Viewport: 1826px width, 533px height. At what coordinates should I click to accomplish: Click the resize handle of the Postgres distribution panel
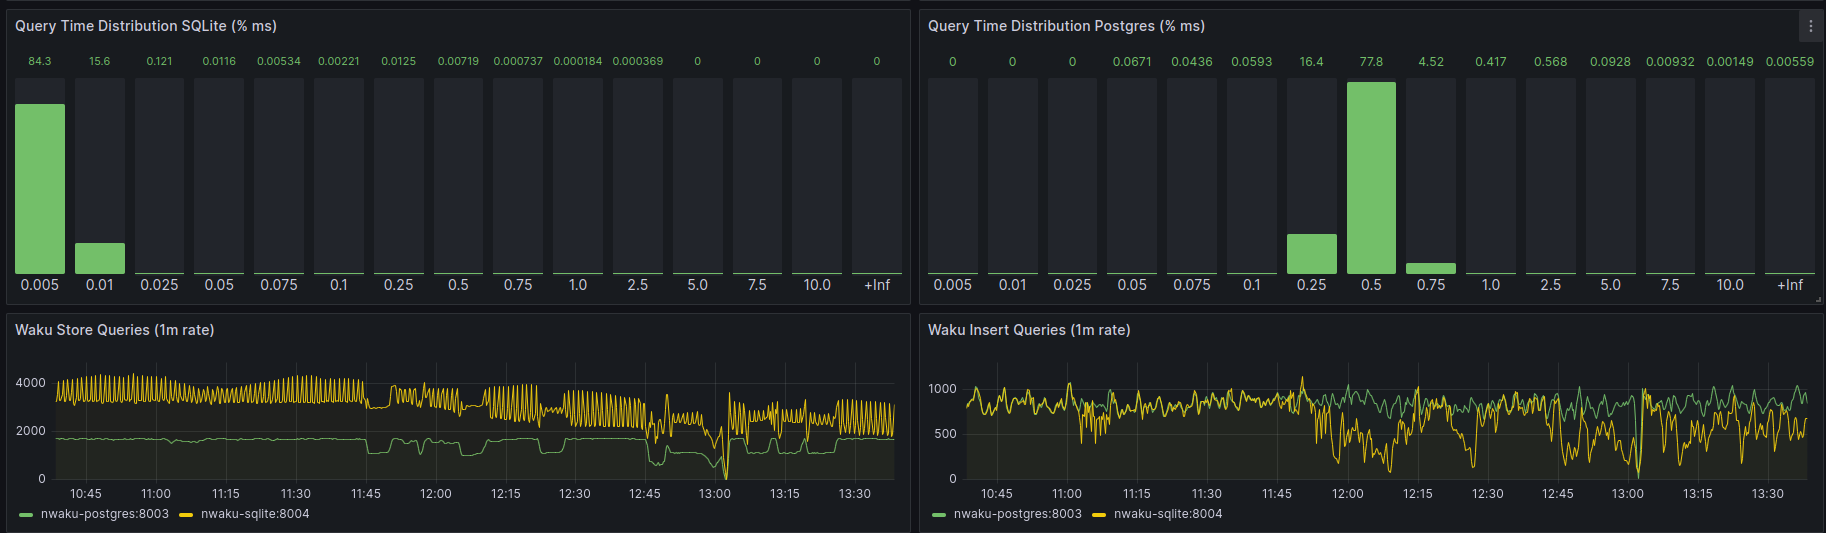1818,299
